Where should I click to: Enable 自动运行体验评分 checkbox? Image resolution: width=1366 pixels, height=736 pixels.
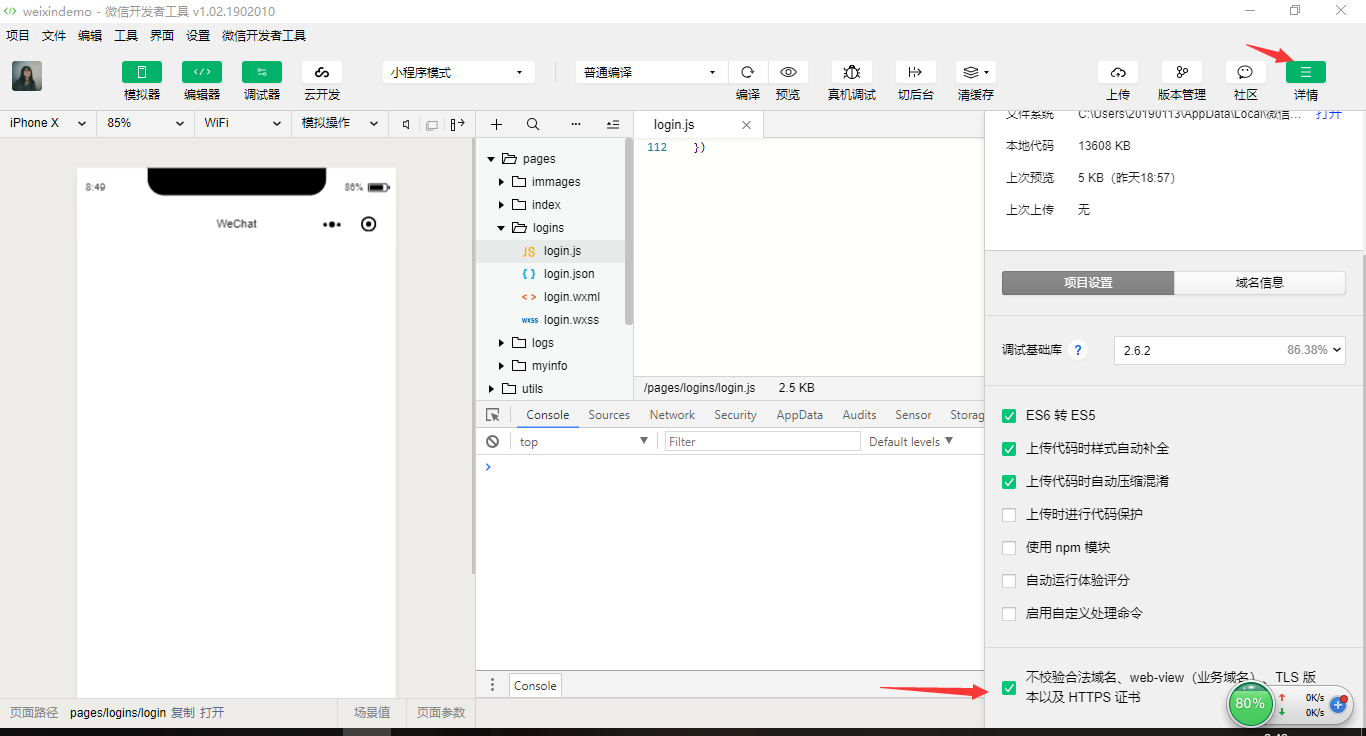pyautogui.click(x=1009, y=581)
